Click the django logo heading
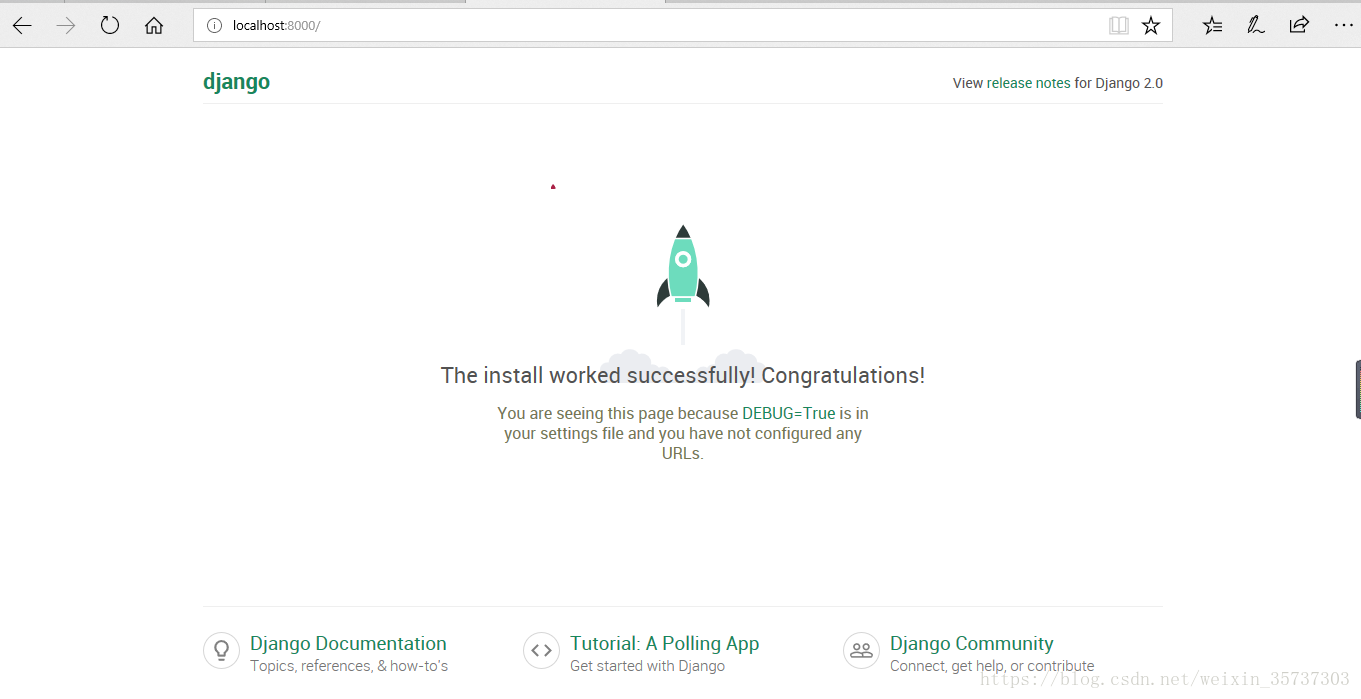1361x699 pixels. coord(236,82)
